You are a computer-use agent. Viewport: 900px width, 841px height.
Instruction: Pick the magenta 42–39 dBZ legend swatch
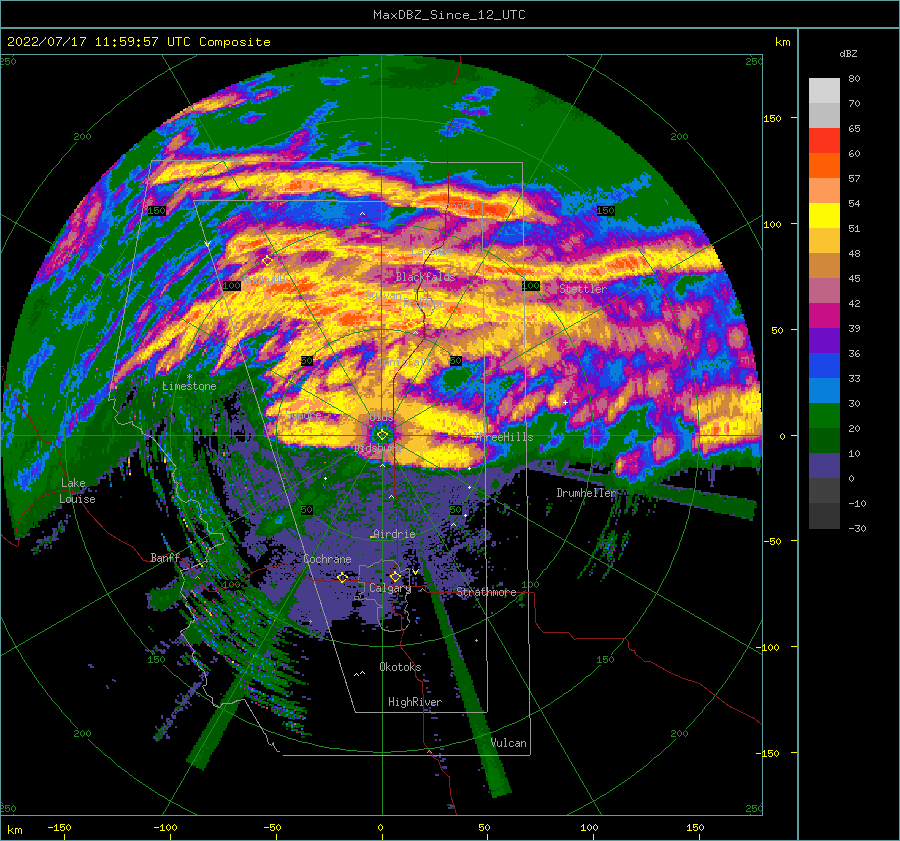(824, 315)
